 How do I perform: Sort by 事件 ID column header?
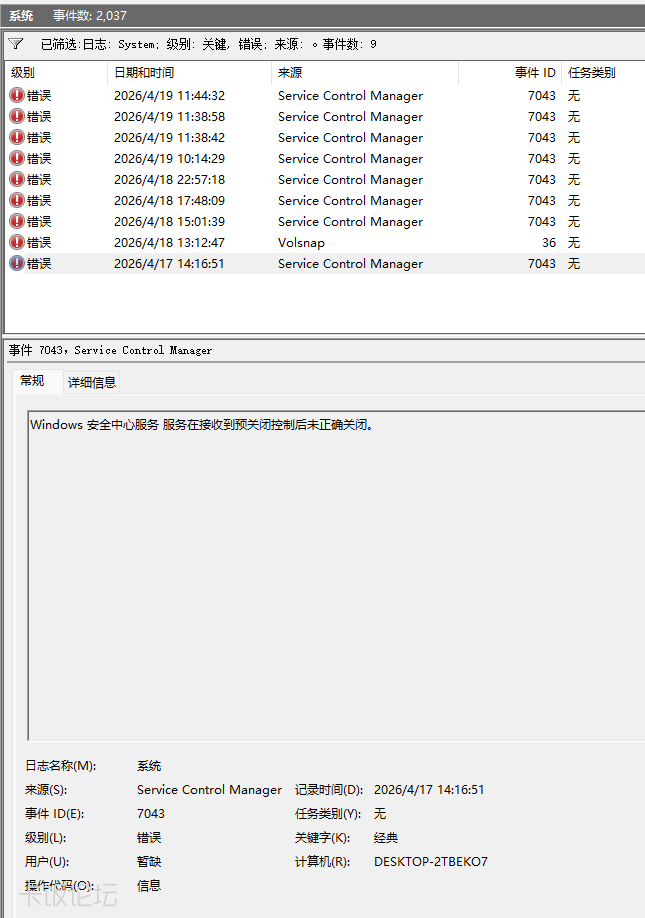tap(510, 73)
